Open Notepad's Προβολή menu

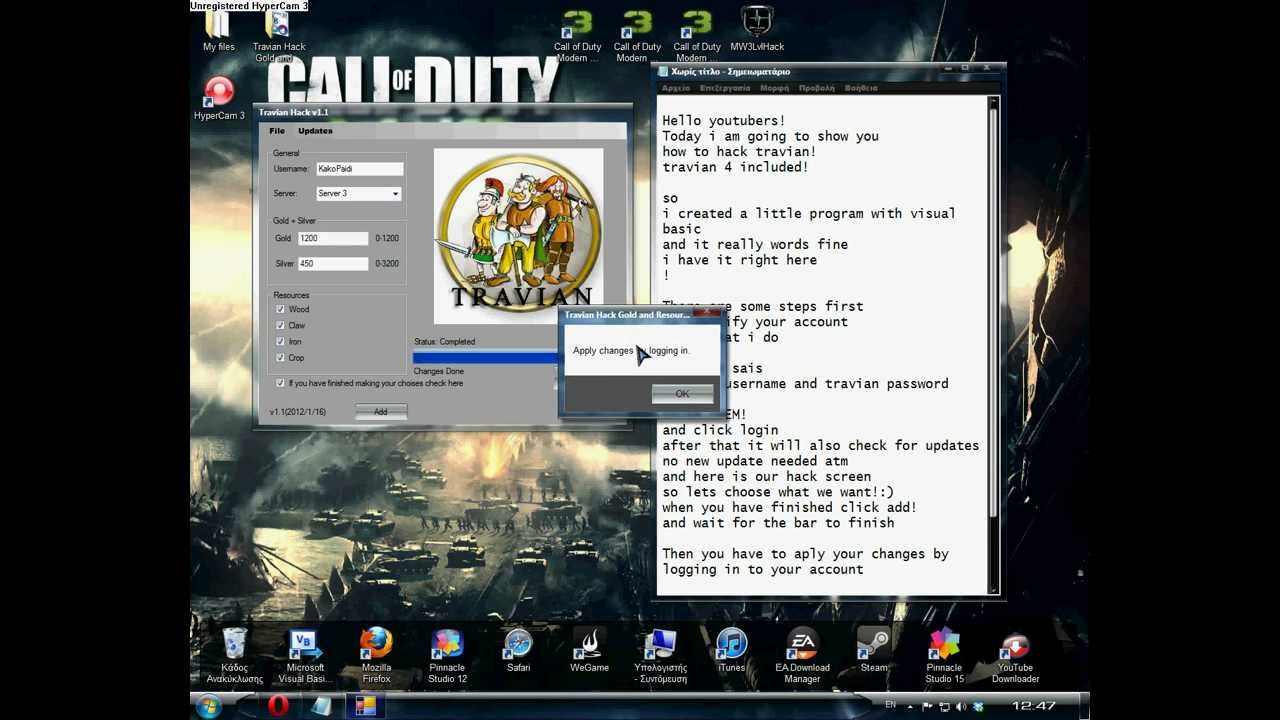pyautogui.click(x=817, y=88)
